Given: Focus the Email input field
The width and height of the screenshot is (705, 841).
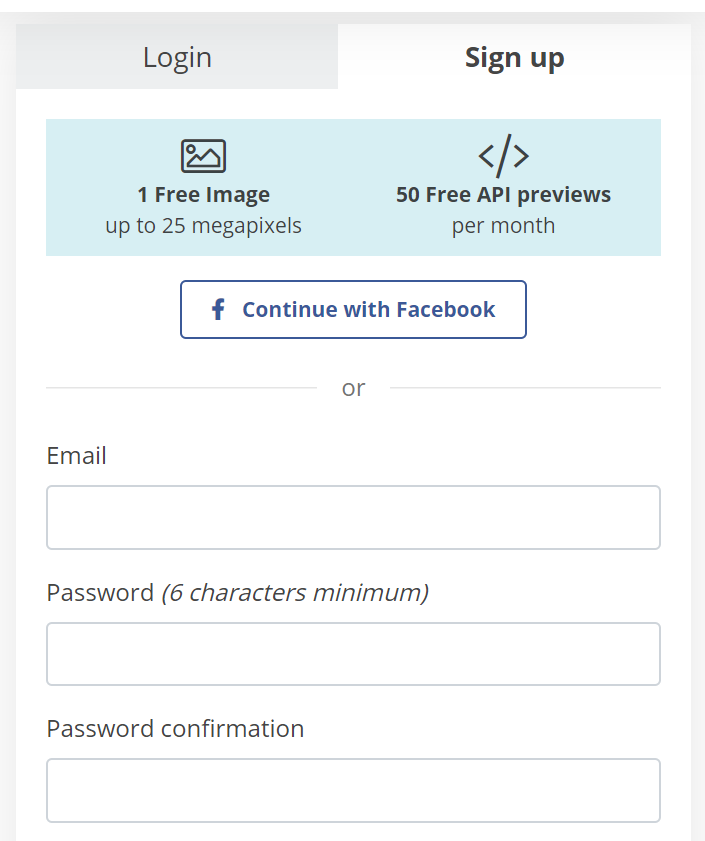Looking at the screenshot, I should click(353, 517).
